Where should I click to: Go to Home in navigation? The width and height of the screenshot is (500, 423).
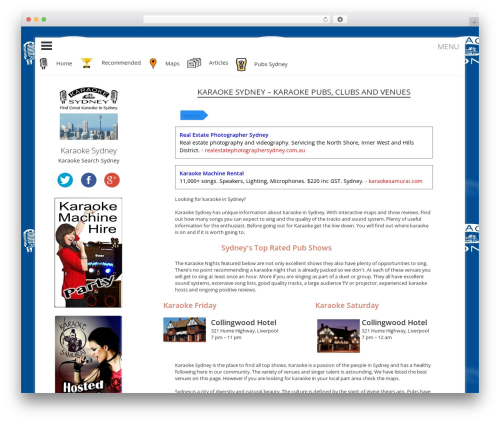click(64, 63)
